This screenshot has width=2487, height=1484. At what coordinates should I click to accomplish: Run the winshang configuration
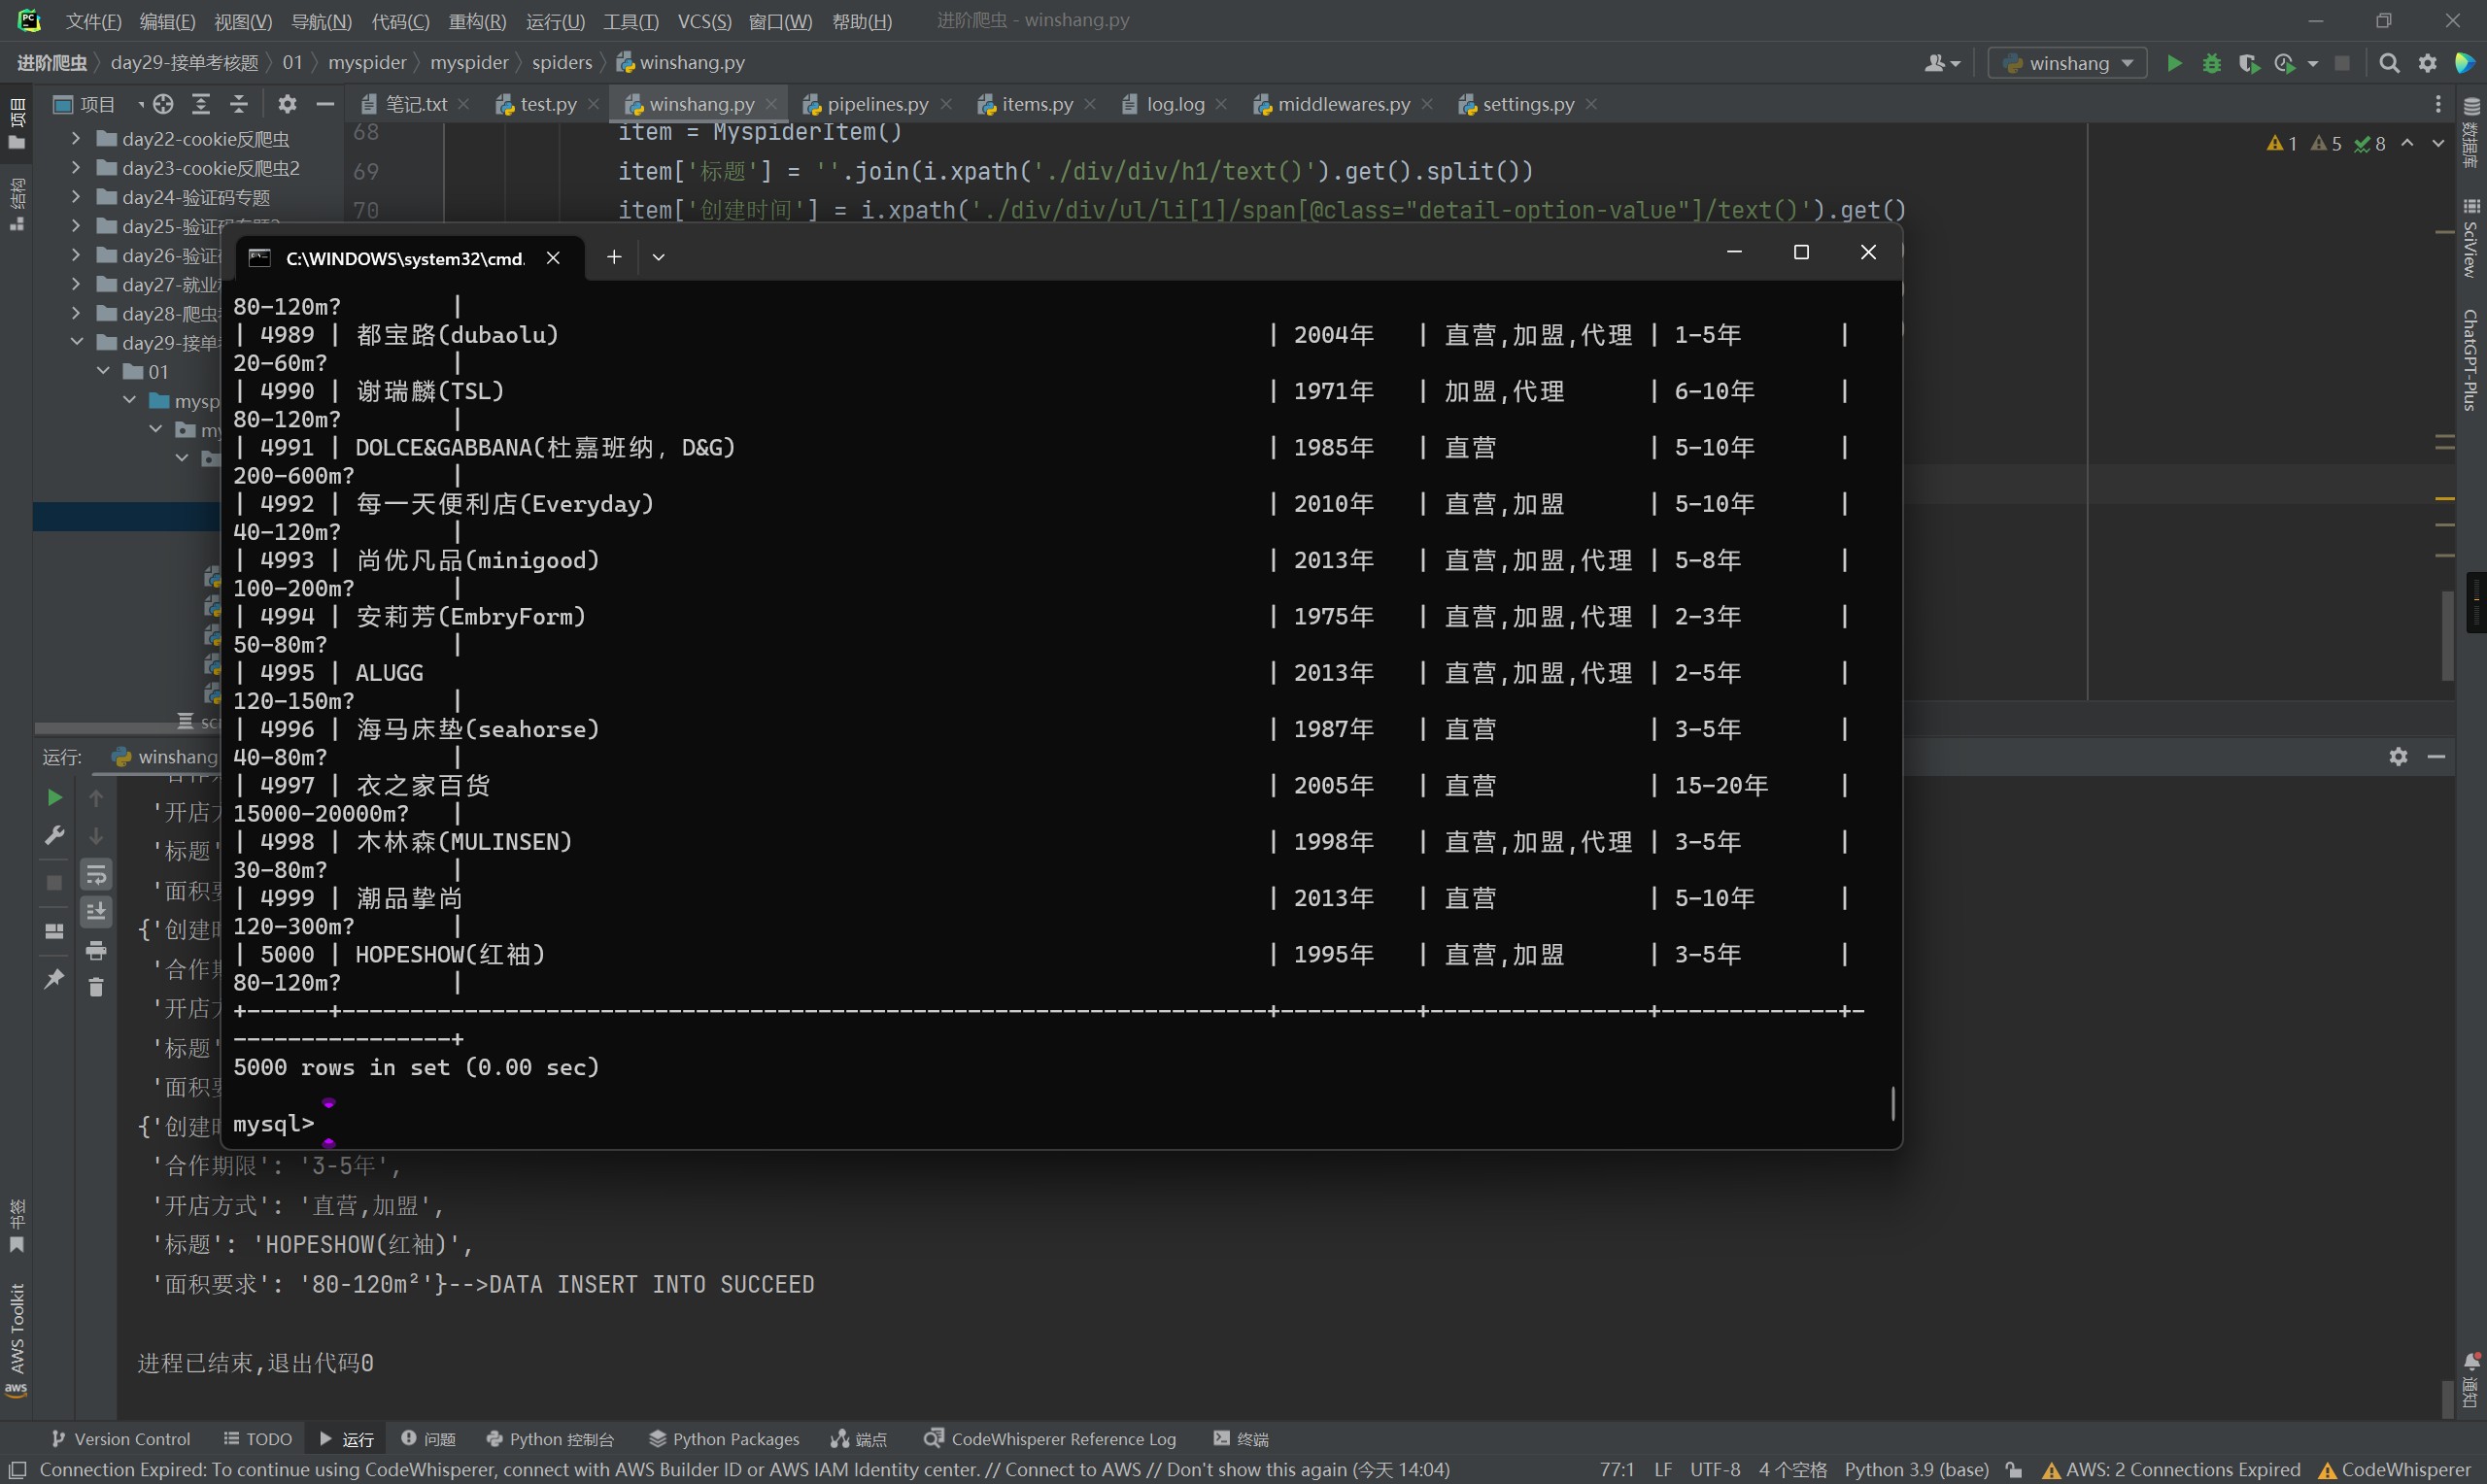click(2174, 63)
